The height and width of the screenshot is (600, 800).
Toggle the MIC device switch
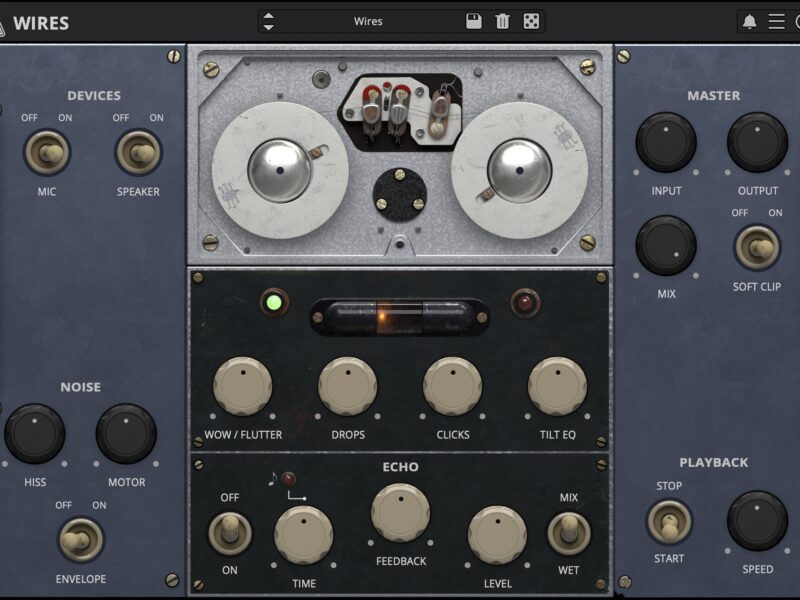(x=46, y=153)
